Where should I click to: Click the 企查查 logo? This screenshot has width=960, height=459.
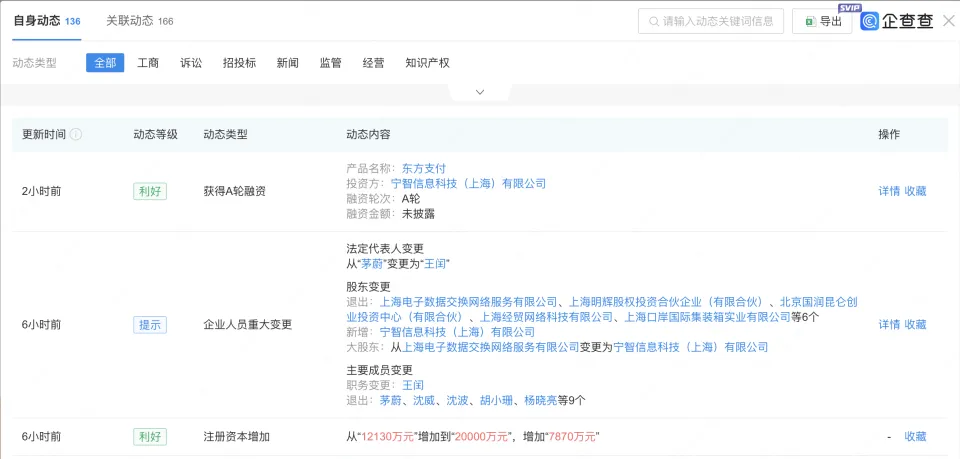(897, 21)
